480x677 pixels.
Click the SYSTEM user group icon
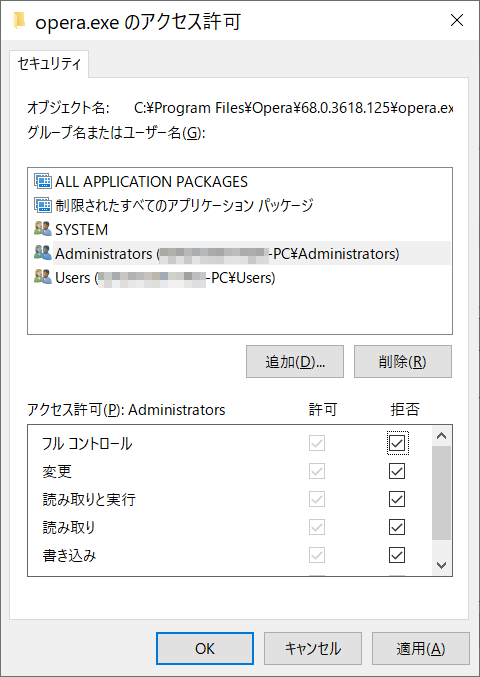[x=43, y=229]
